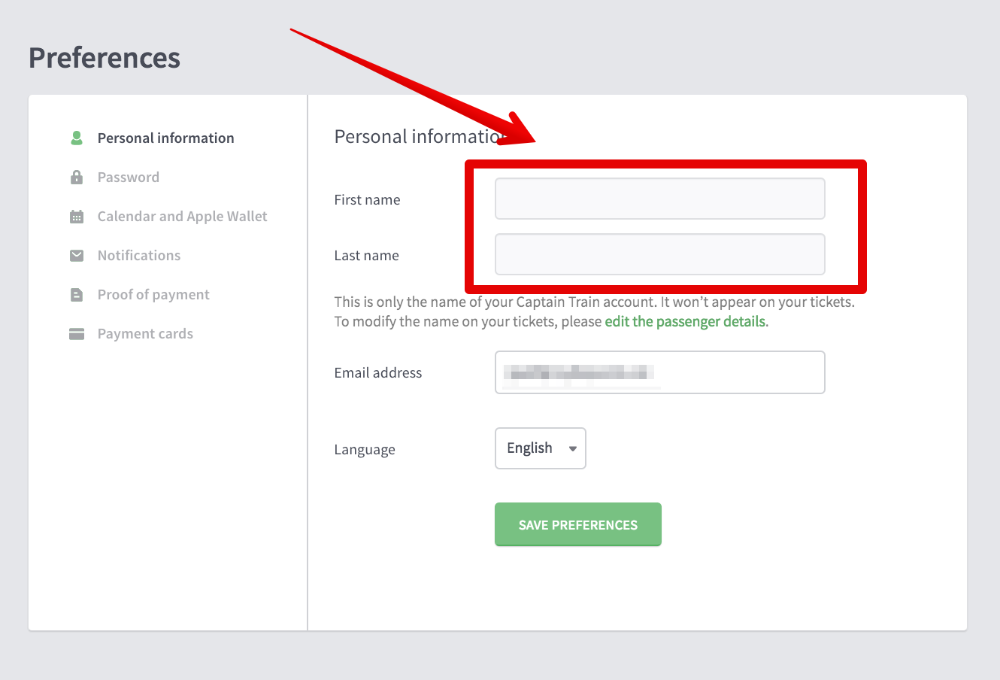Open the Personal information section

pos(166,138)
